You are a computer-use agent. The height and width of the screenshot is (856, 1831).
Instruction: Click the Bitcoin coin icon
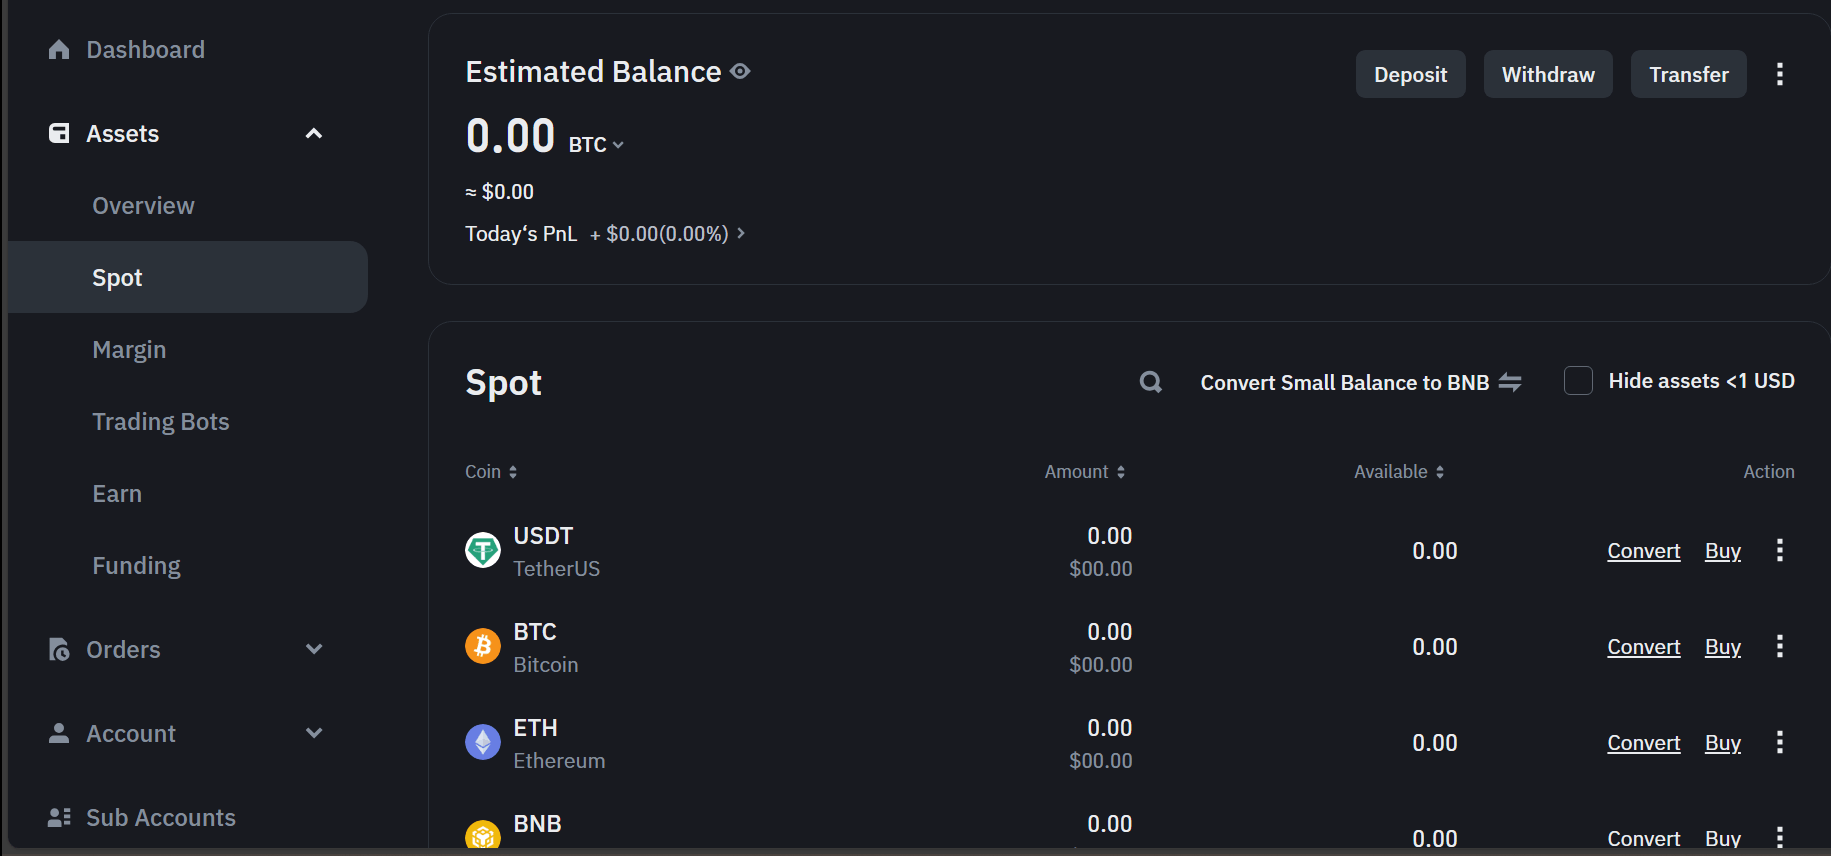(483, 646)
